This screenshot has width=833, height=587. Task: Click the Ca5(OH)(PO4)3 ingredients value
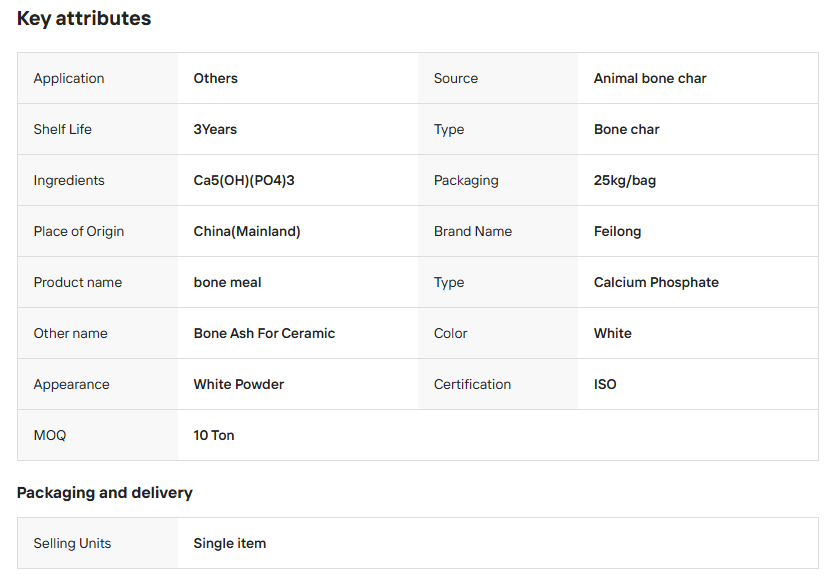tap(244, 180)
